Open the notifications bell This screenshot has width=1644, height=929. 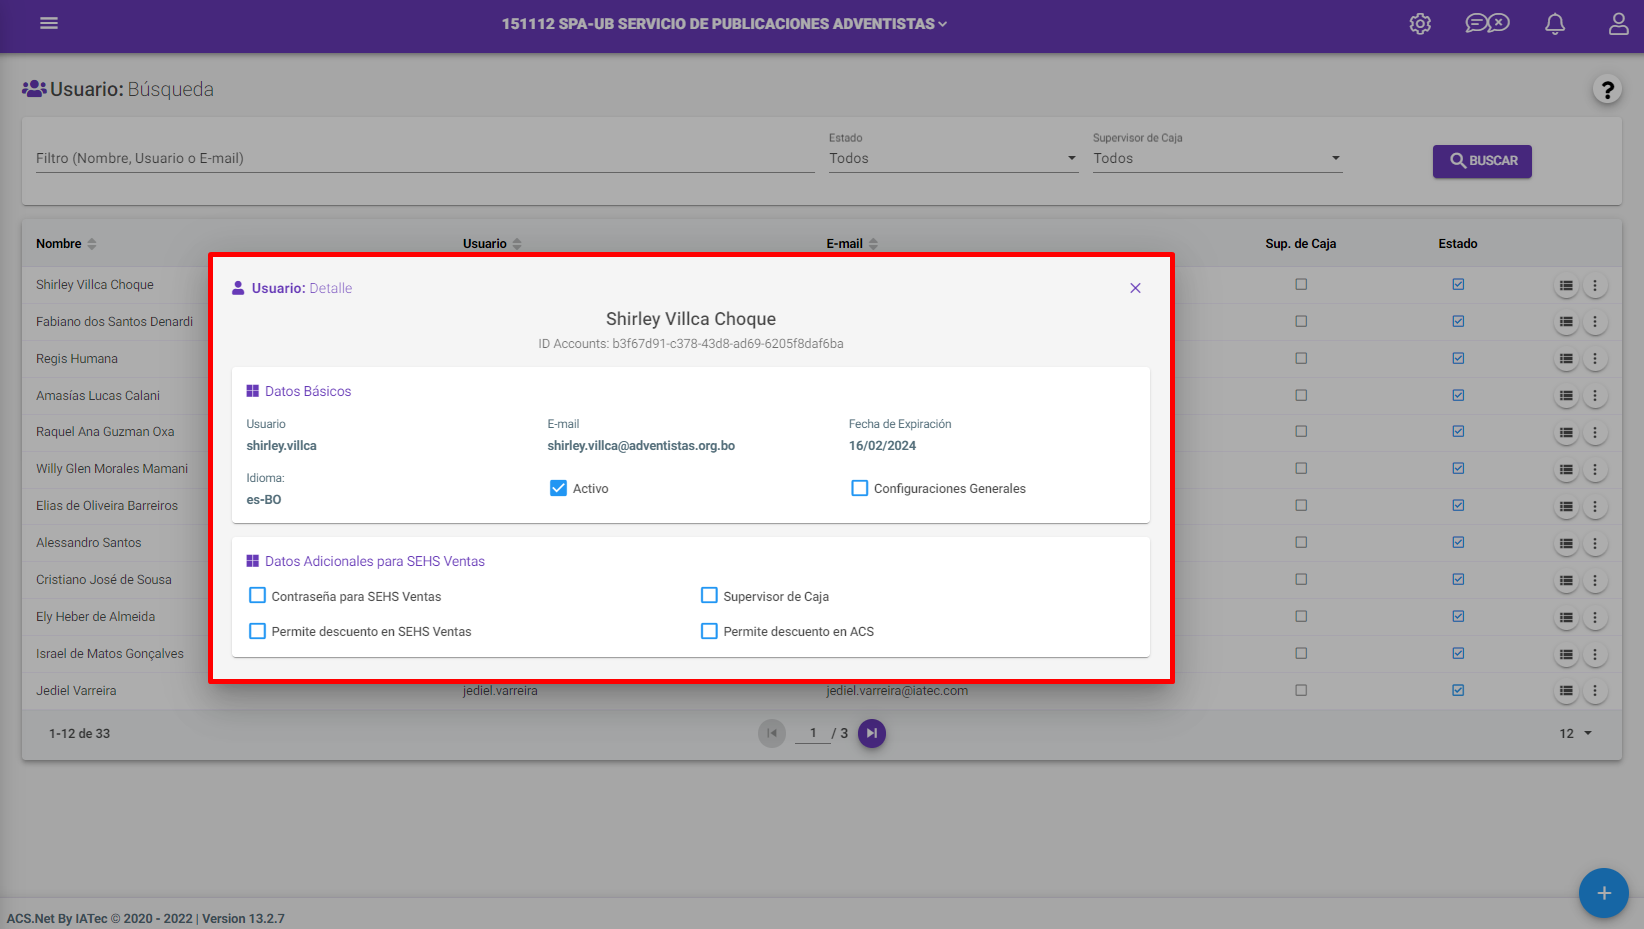(x=1555, y=24)
